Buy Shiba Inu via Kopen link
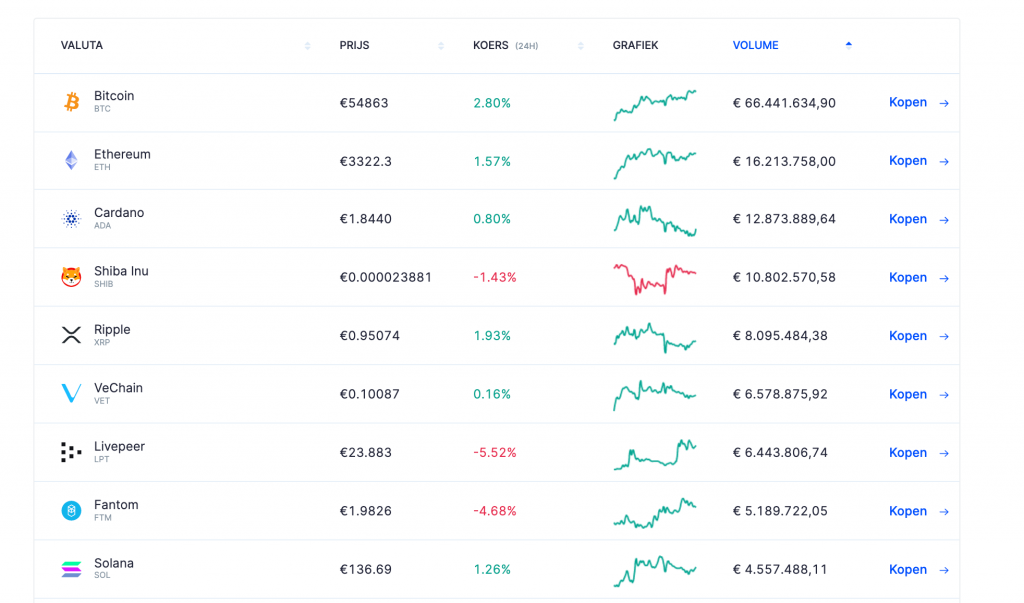1024x603 pixels. 908,277
